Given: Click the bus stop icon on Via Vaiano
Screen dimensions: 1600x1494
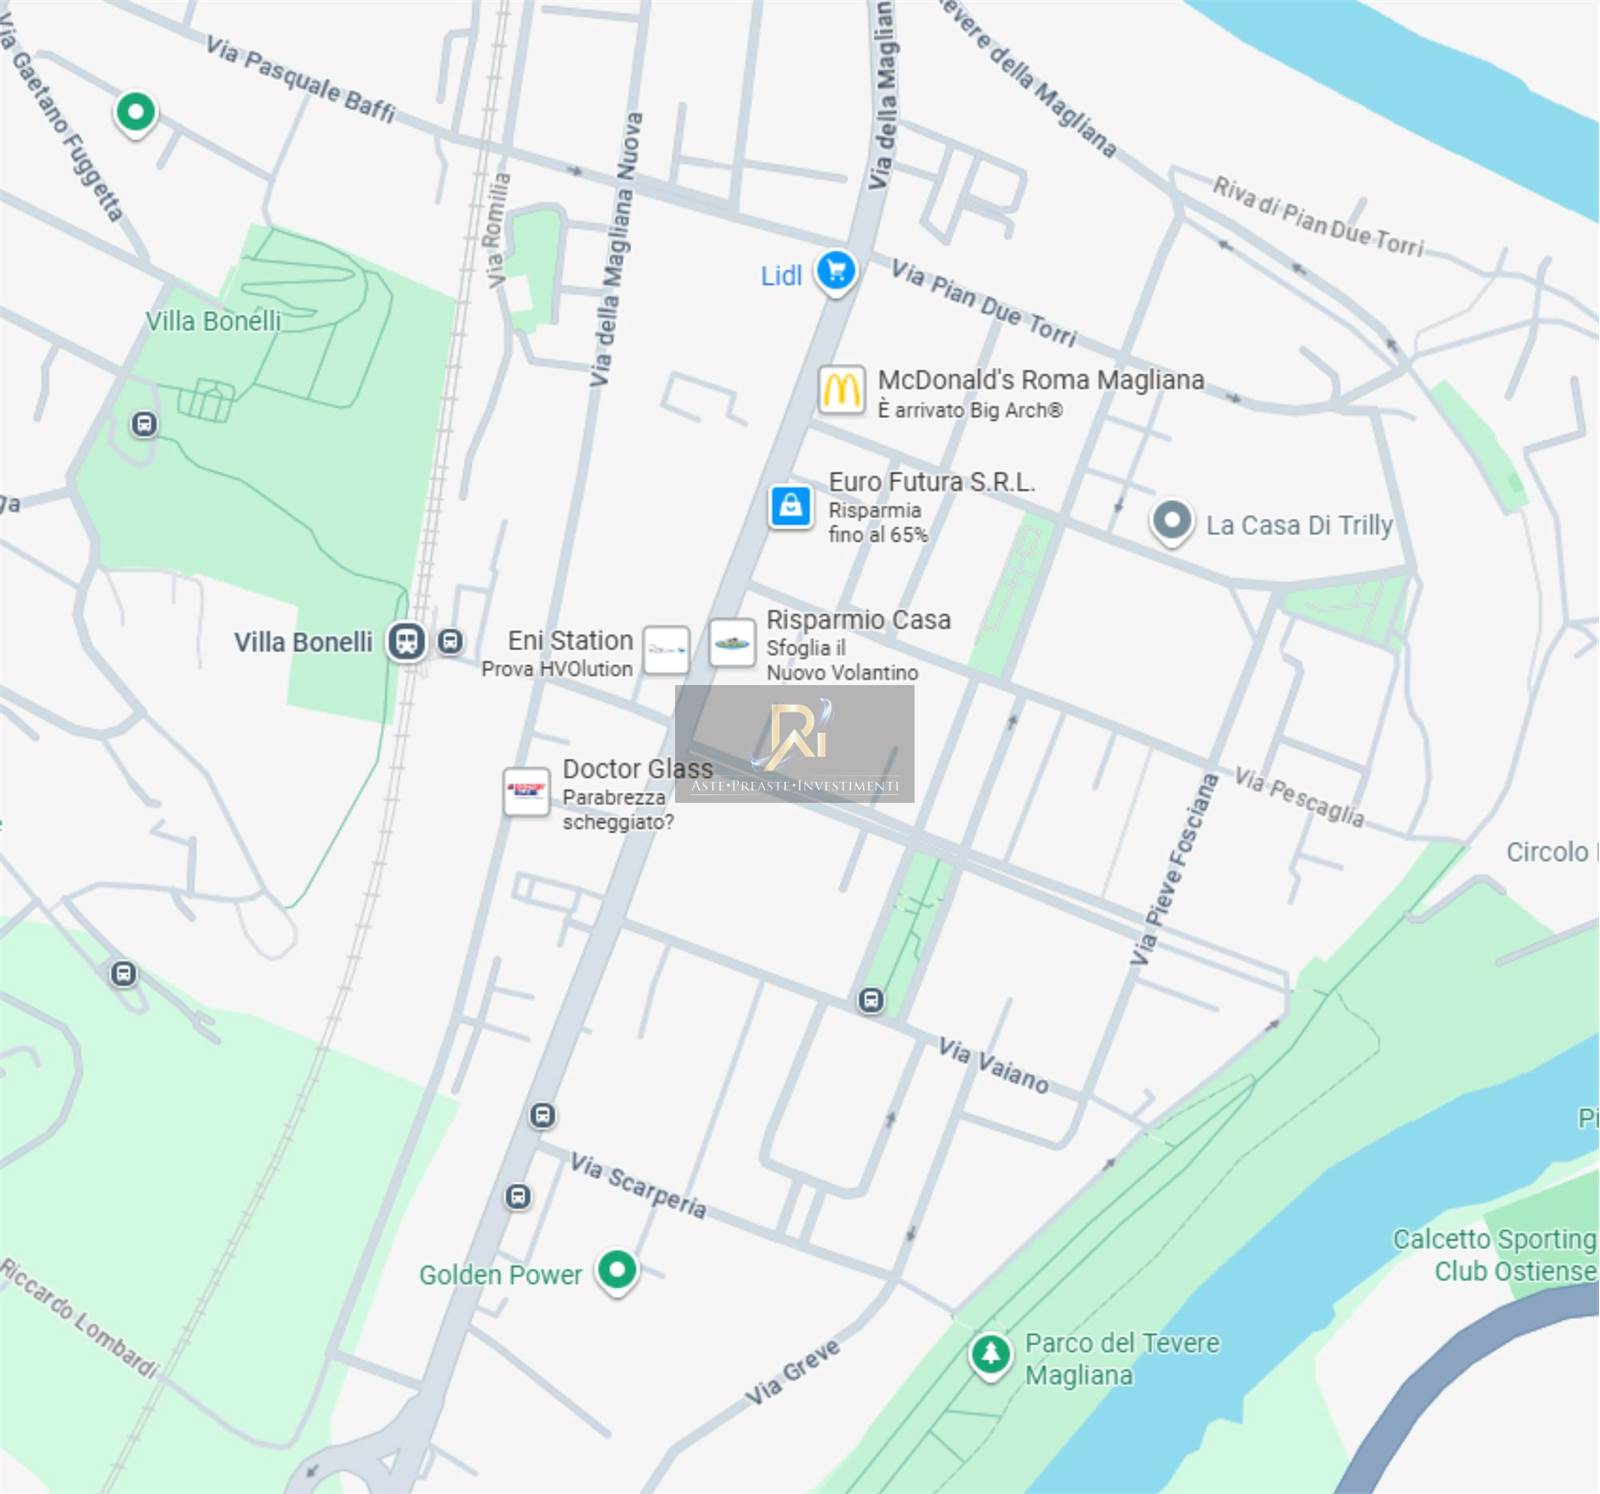Looking at the screenshot, I should coord(871,1000).
